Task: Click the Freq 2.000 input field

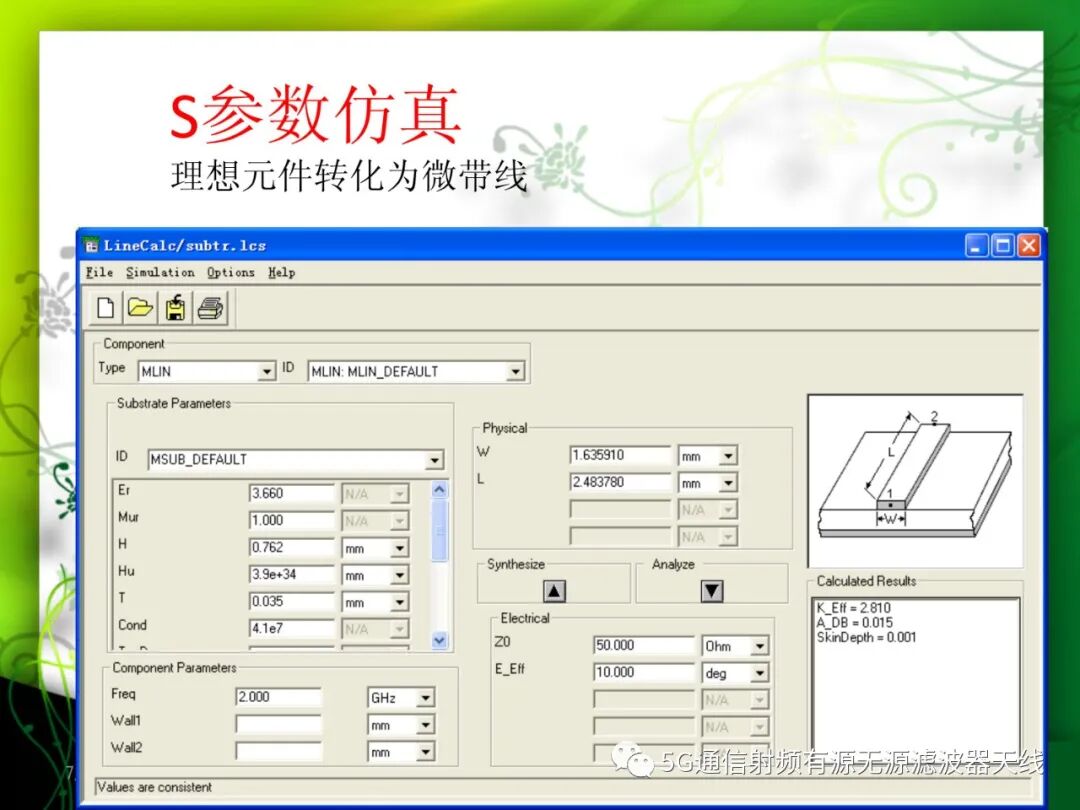Action: tap(278, 697)
